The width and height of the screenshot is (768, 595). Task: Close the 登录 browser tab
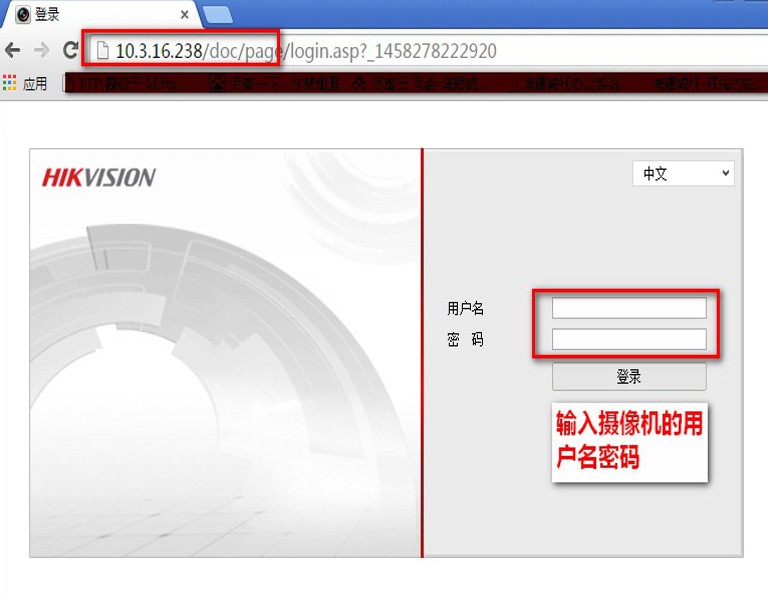tap(185, 15)
